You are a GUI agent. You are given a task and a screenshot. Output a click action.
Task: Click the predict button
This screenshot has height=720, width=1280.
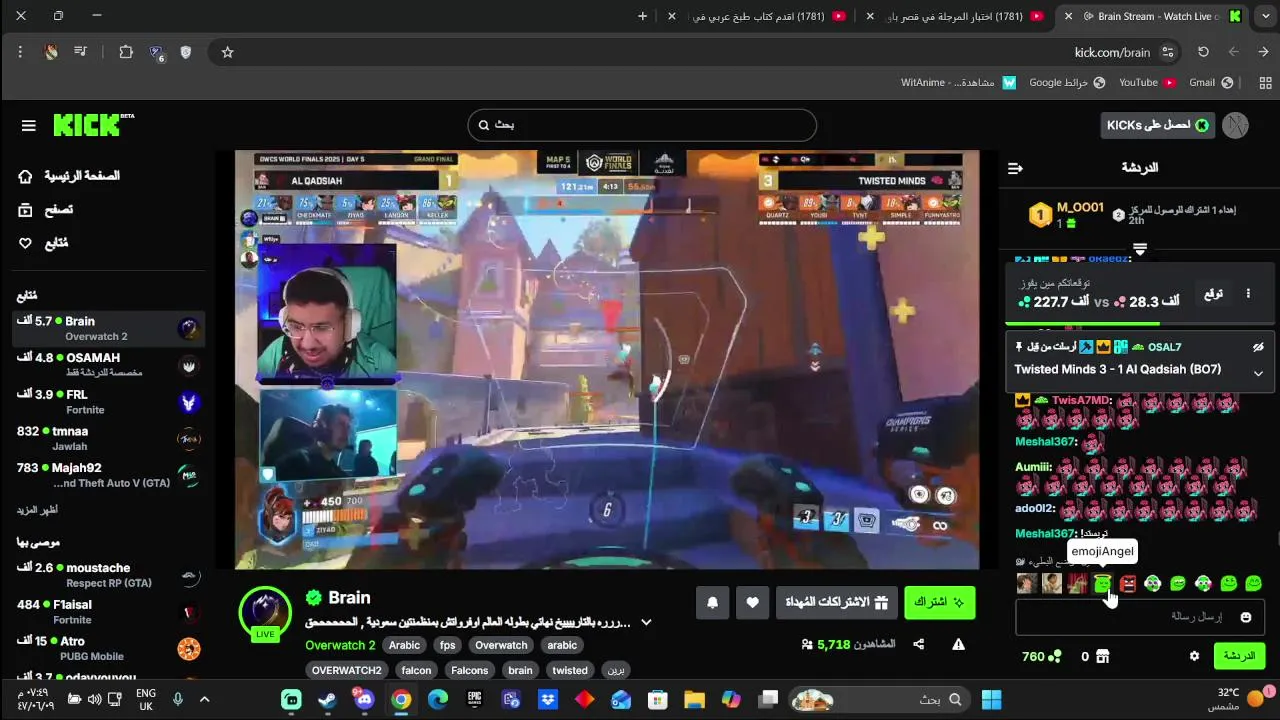coord(1213,294)
